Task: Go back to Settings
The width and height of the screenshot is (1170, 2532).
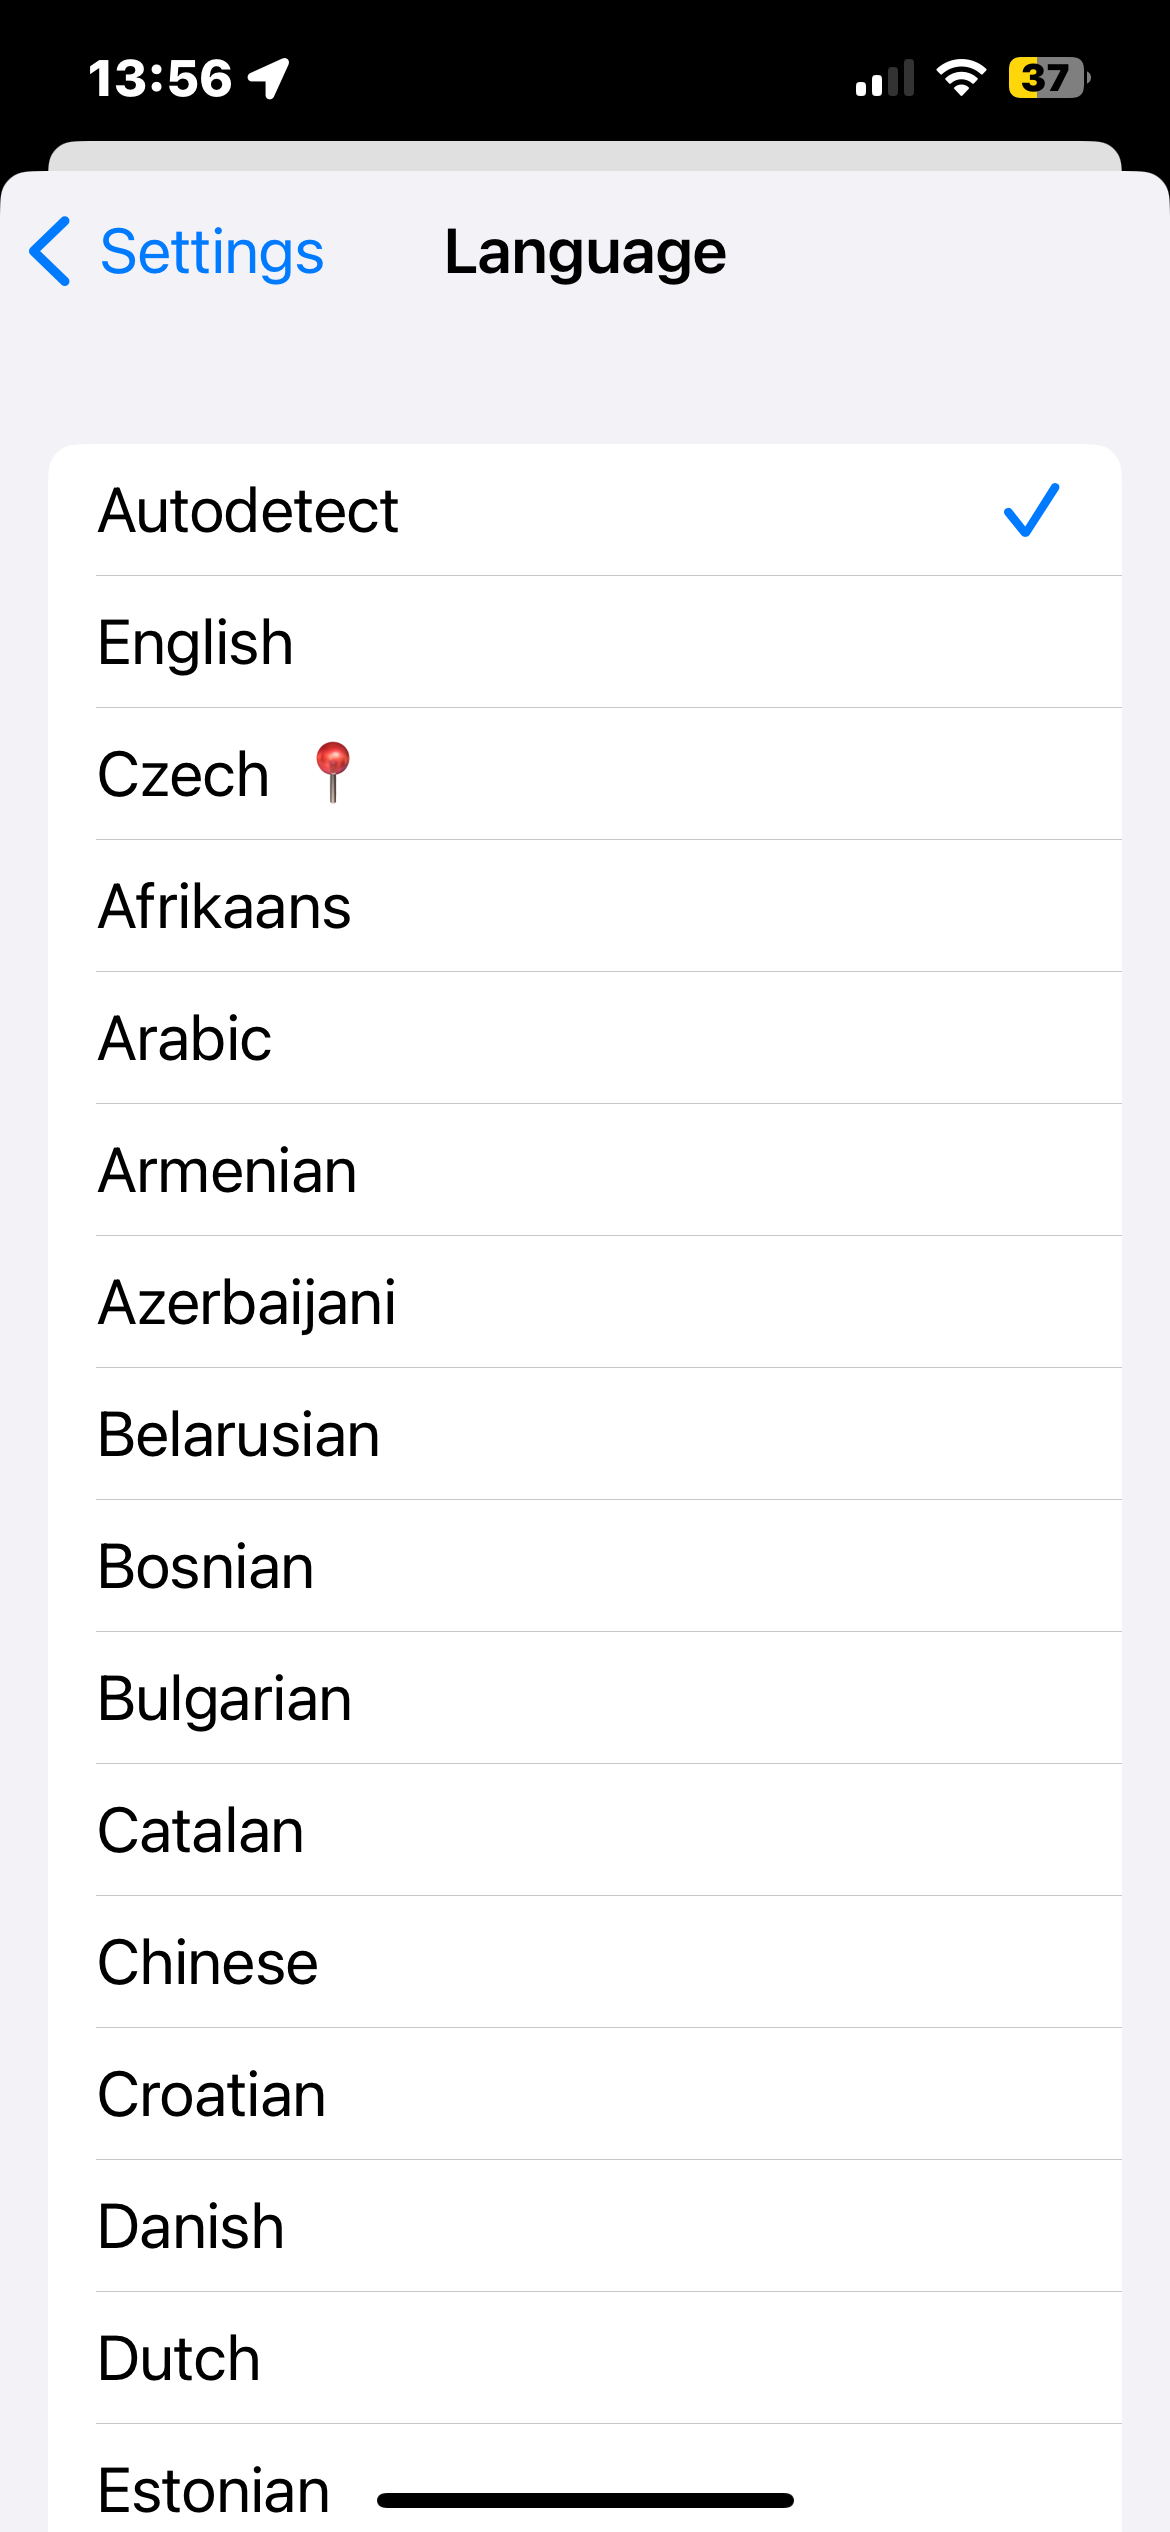Action: [211, 252]
